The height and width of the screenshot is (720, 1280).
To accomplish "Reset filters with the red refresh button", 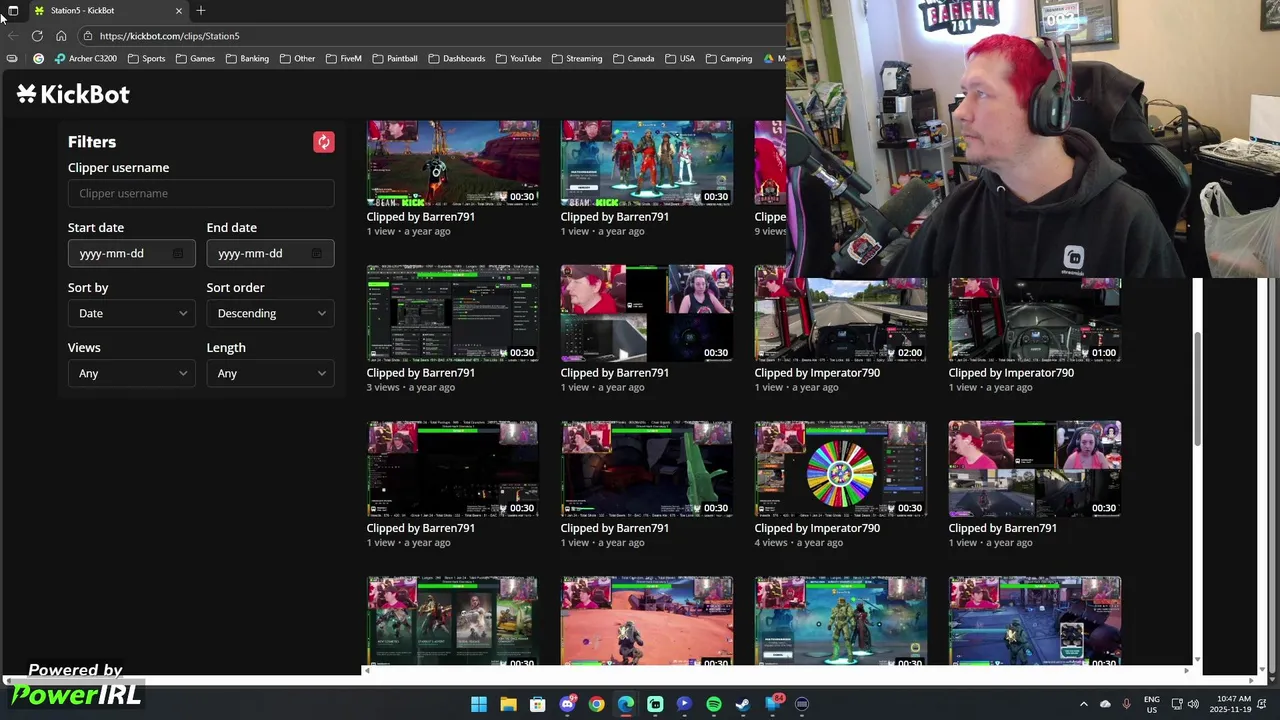I will pos(323,142).
